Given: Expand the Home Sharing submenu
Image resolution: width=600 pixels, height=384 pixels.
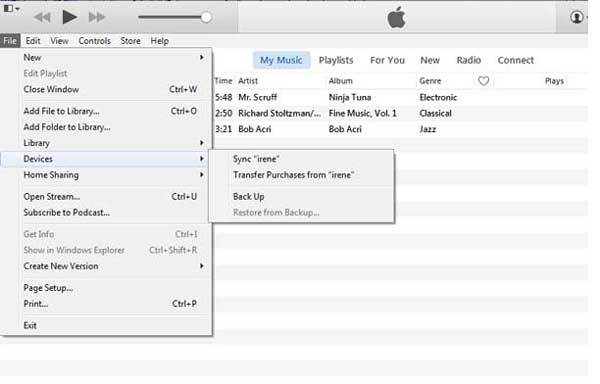Looking at the screenshot, I should point(106,175).
